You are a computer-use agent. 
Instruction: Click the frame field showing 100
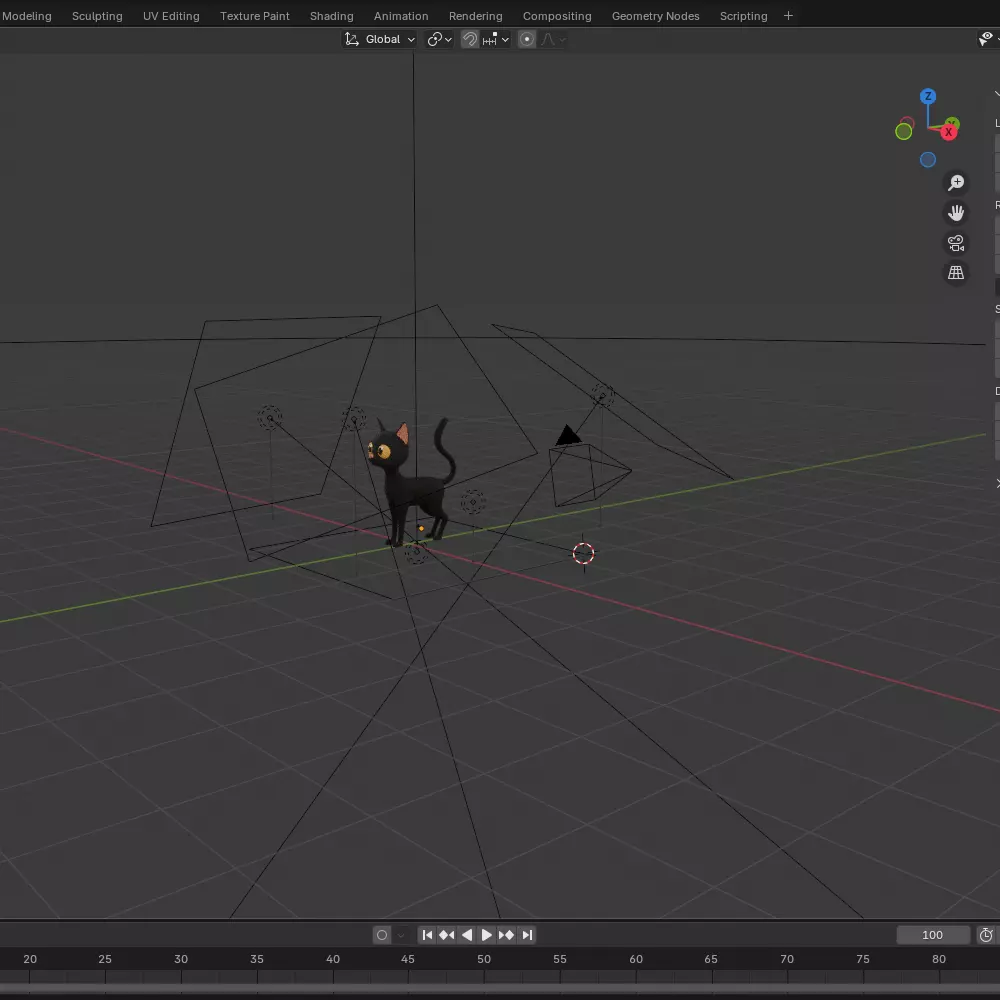tap(932, 935)
